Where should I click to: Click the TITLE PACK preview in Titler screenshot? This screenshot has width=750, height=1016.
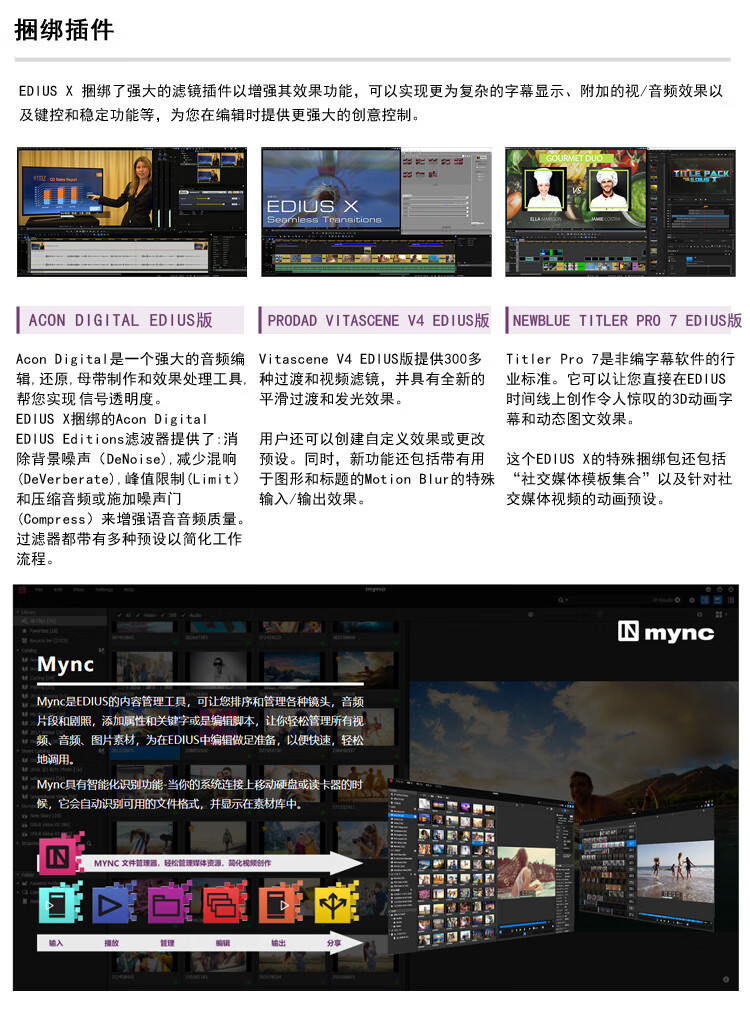pyautogui.click(x=701, y=175)
